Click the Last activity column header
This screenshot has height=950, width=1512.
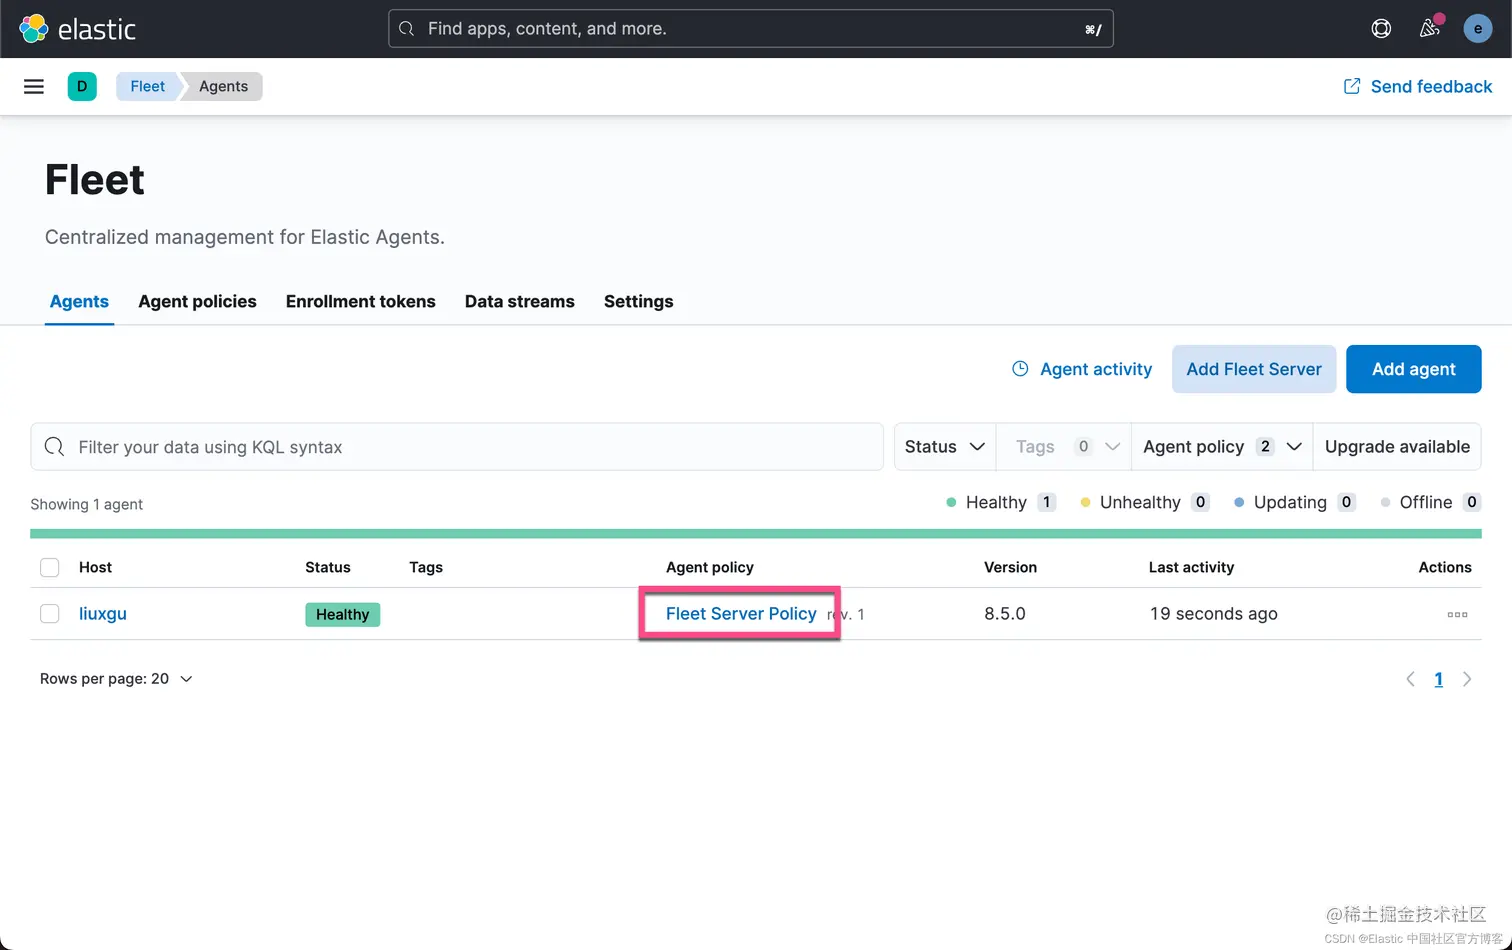point(1191,567)
